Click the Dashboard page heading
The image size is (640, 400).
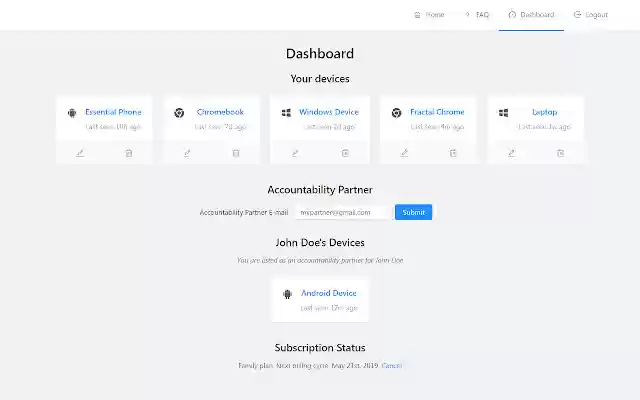click(x=320, y=53)
